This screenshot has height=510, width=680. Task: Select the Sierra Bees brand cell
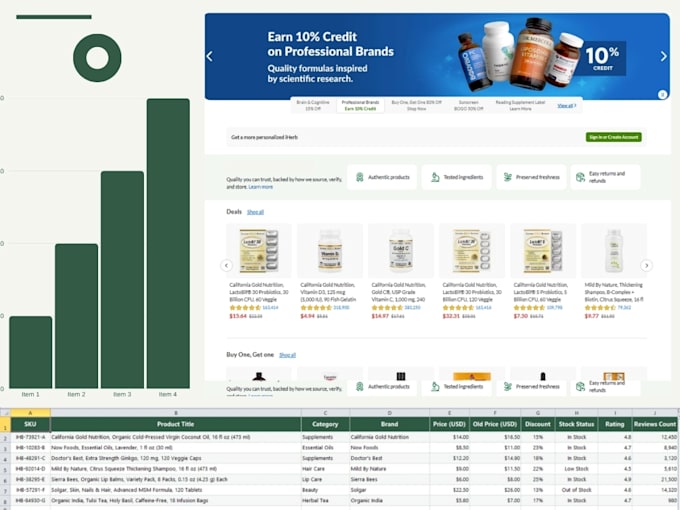[389, 480]
